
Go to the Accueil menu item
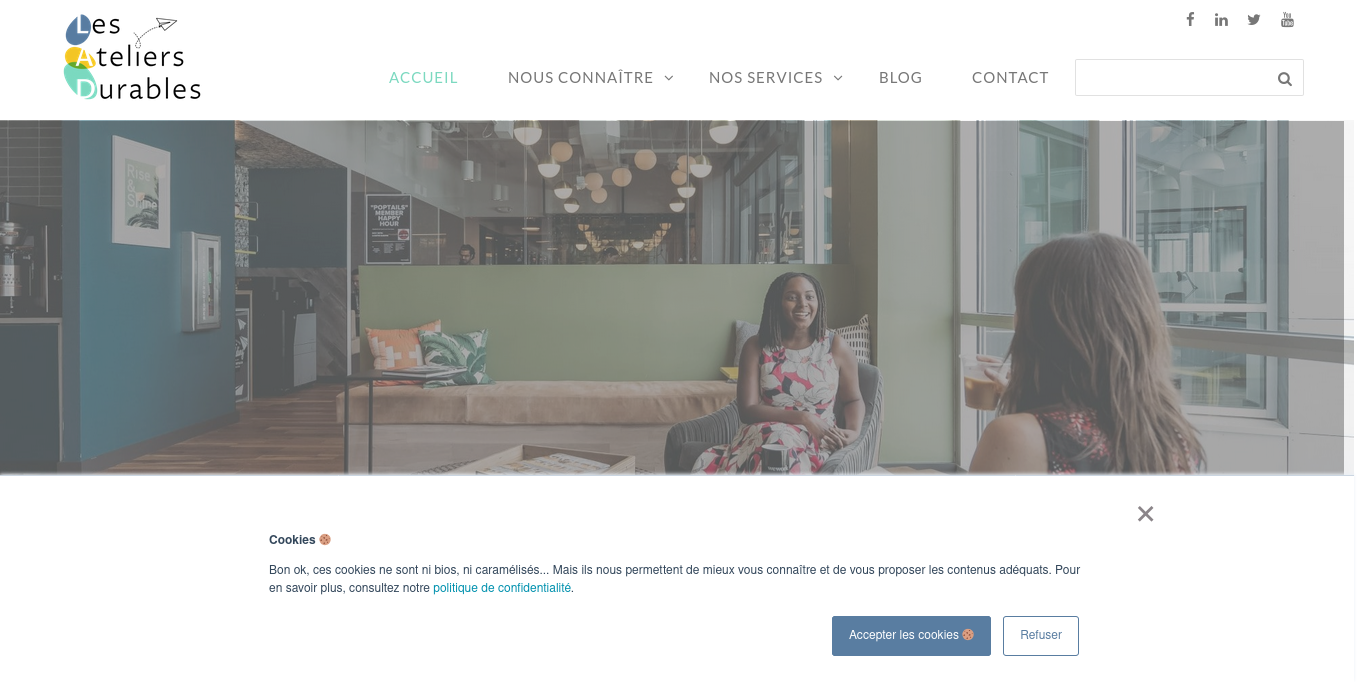tap(423, 77)
